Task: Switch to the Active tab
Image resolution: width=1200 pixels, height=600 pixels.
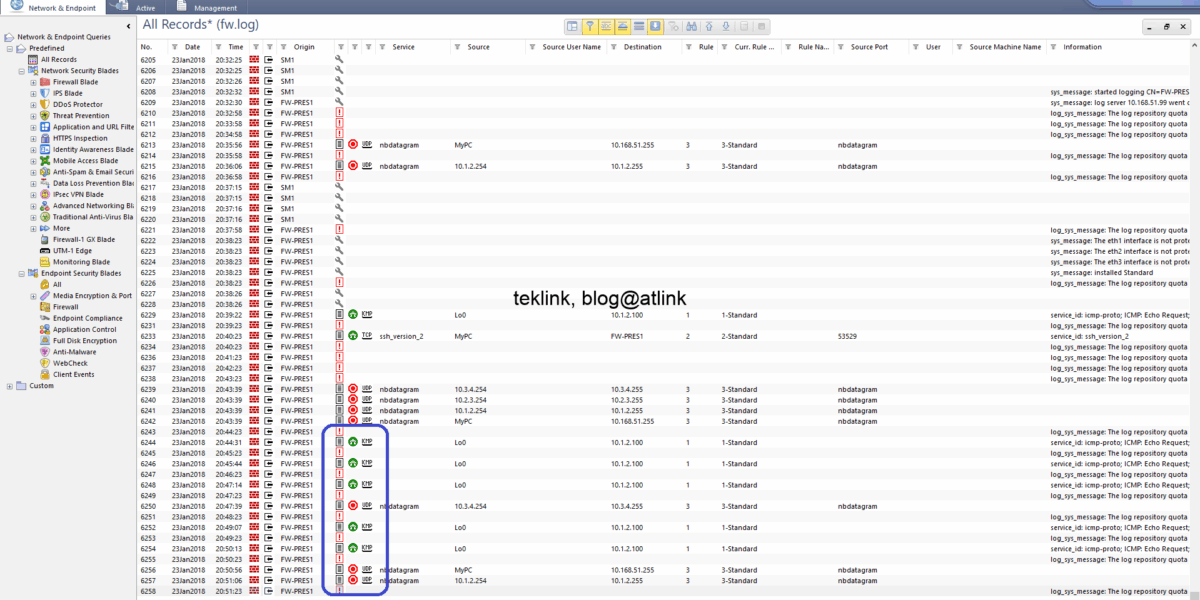Action: coord(145,7)
